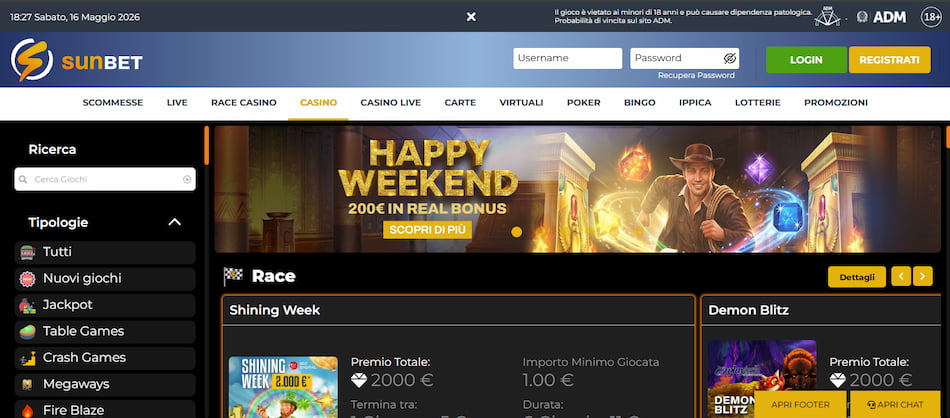Open race Dettagli button
The width and height of the screenshot is (950, 418).
coord(857,277)
